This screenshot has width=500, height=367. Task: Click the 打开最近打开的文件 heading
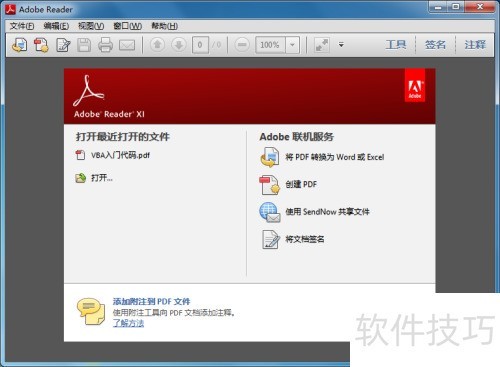[123, 136]
